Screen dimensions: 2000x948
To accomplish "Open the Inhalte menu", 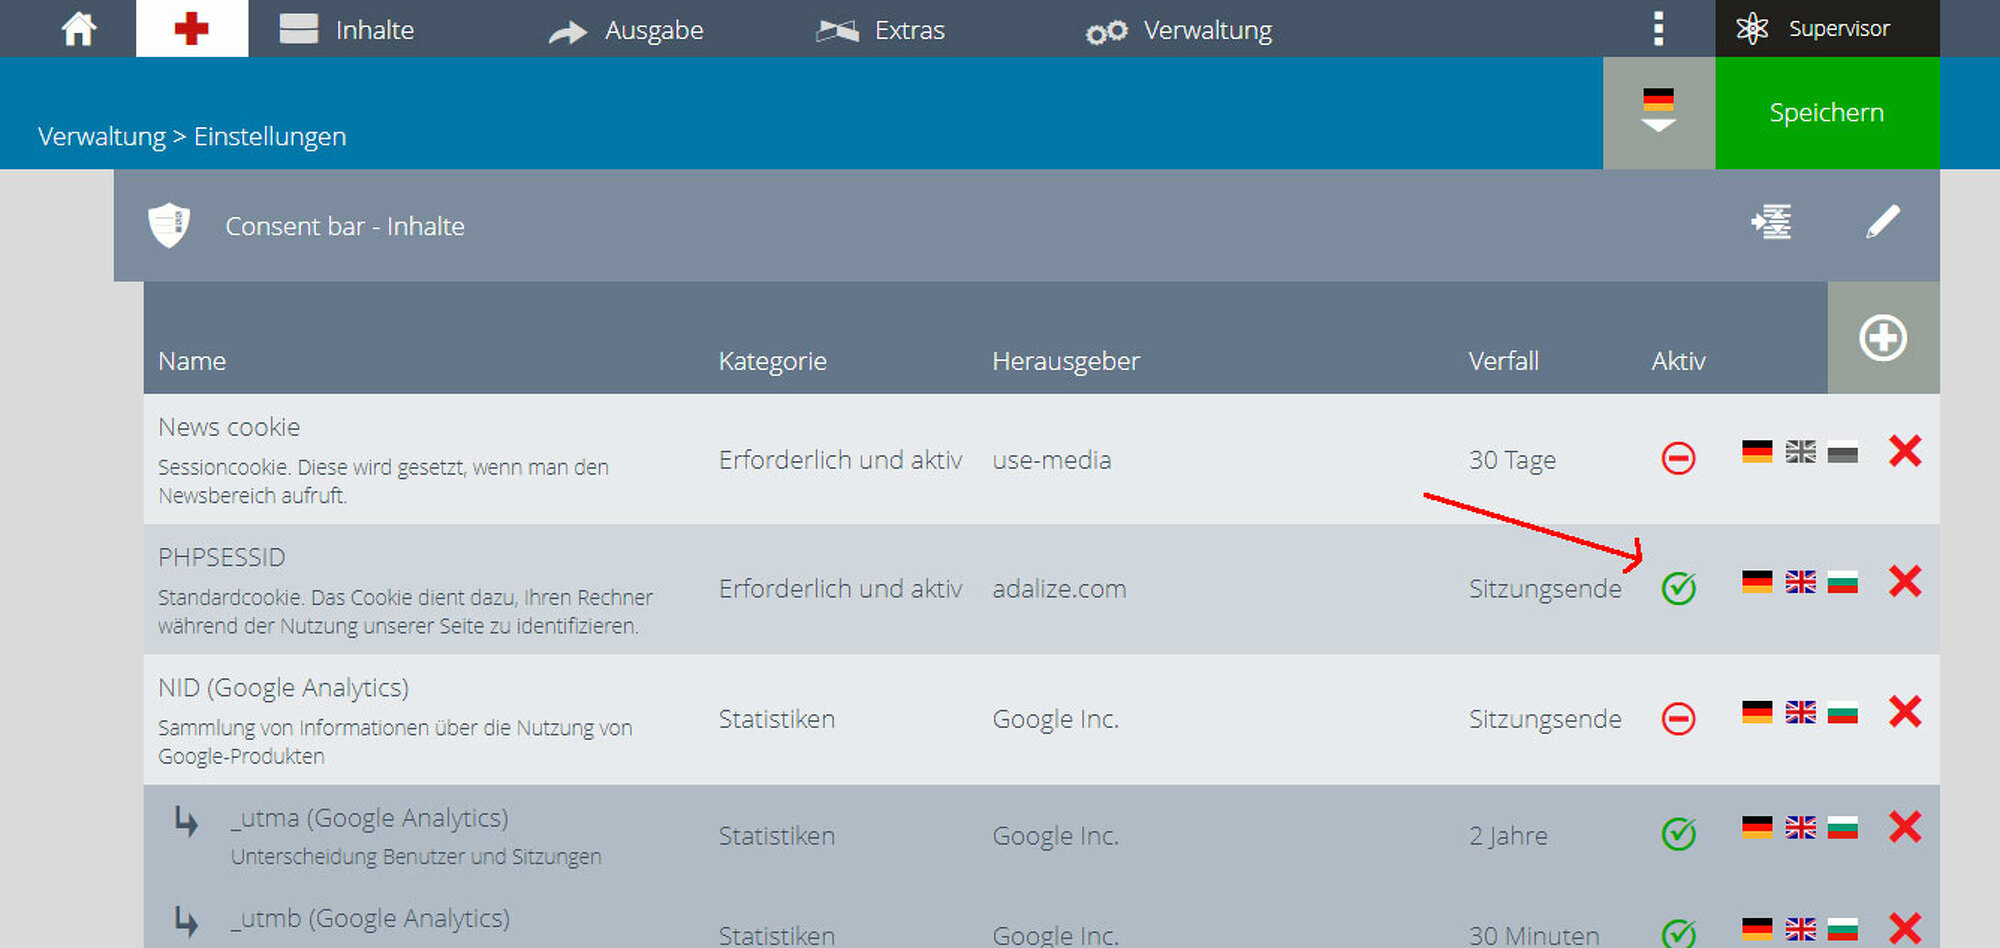I will click(x=347, y=30).
